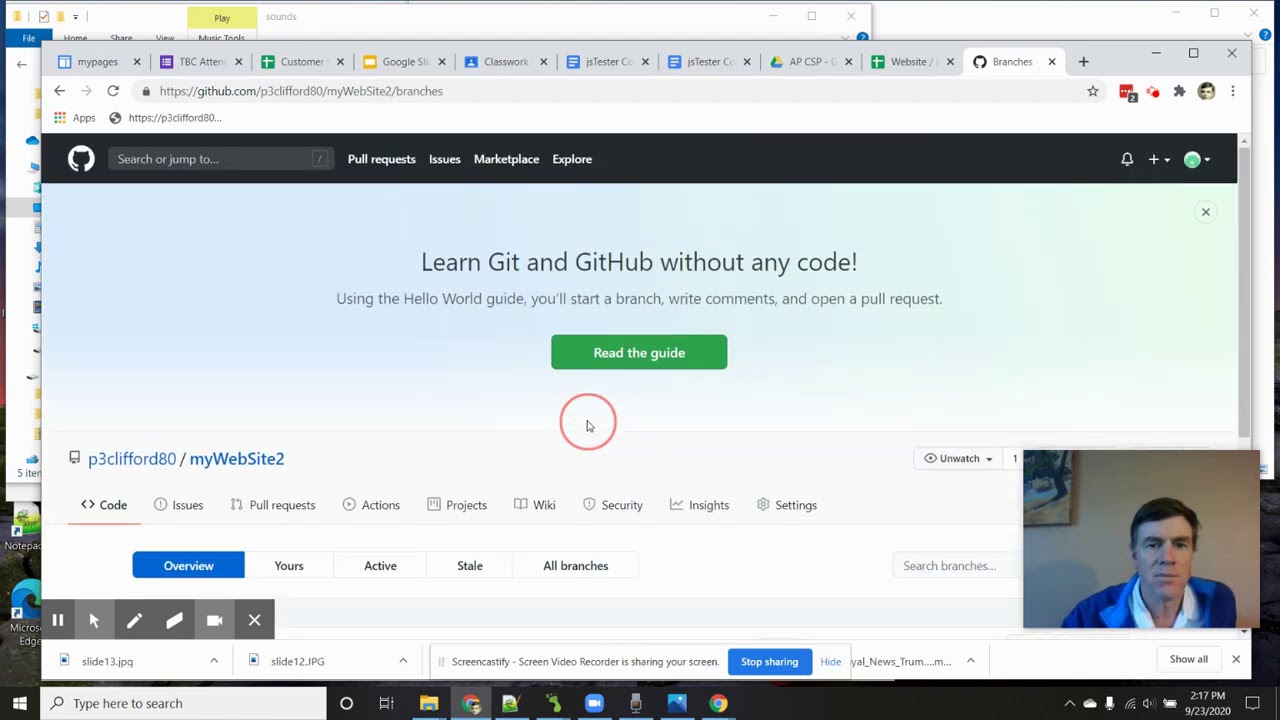Expand the Unwatch dropdown

click(x=958, y=458)
